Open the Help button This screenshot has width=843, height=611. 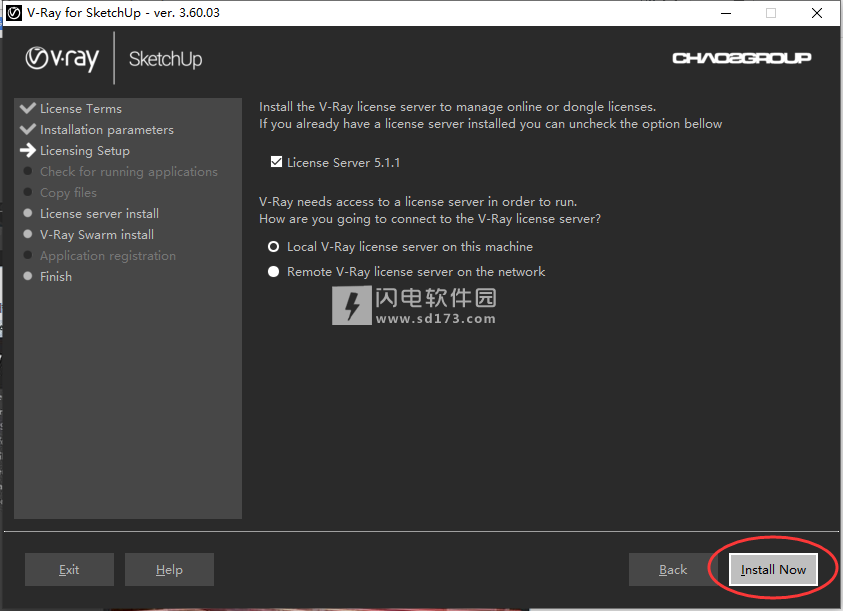(x=169, y=570)
